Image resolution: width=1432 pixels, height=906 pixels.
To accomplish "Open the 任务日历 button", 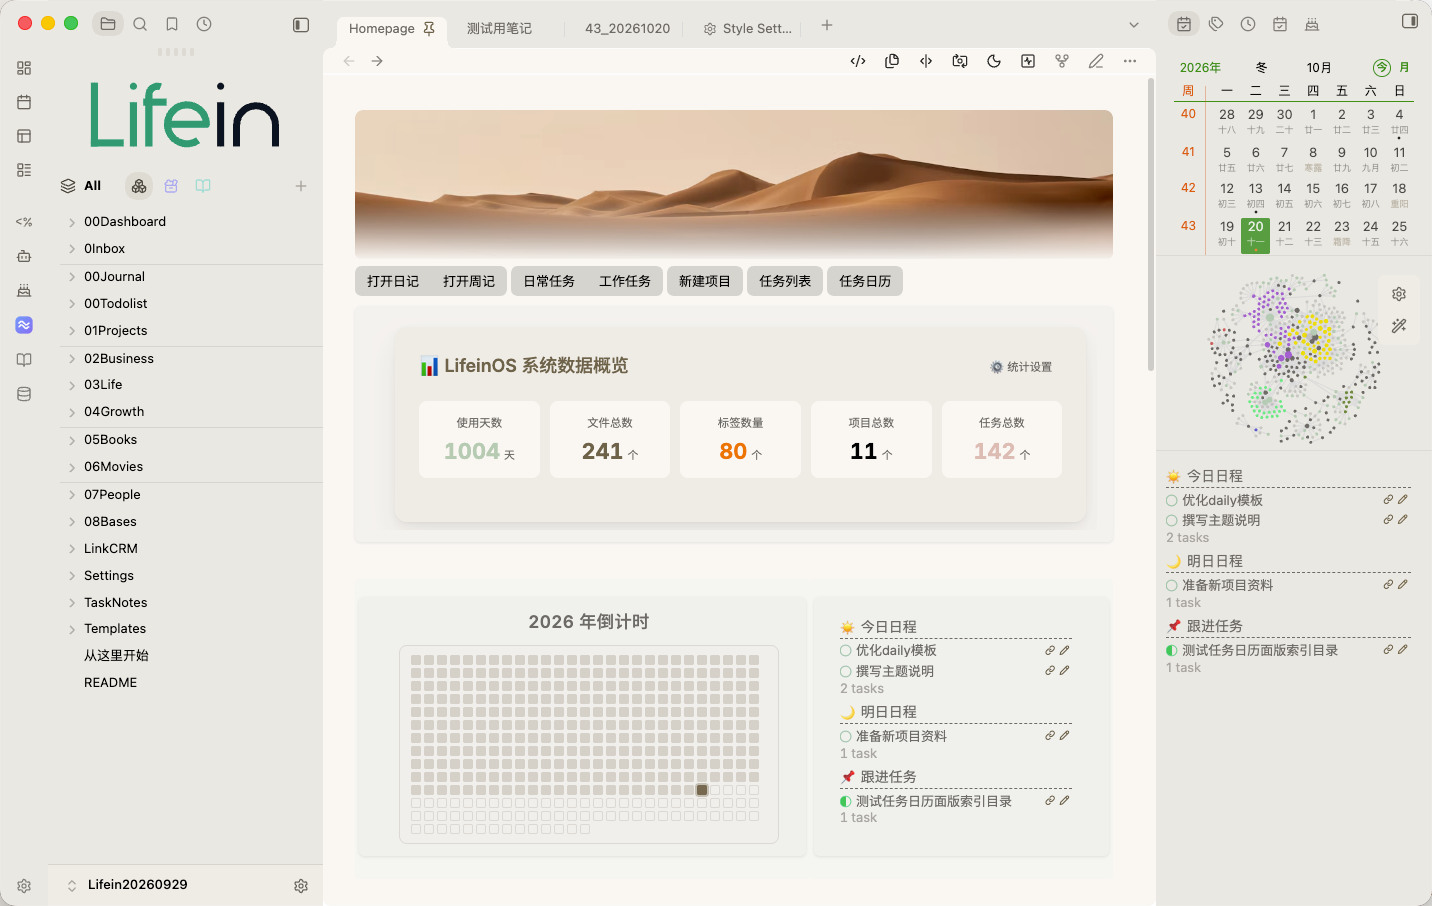I will coord(865,281).
